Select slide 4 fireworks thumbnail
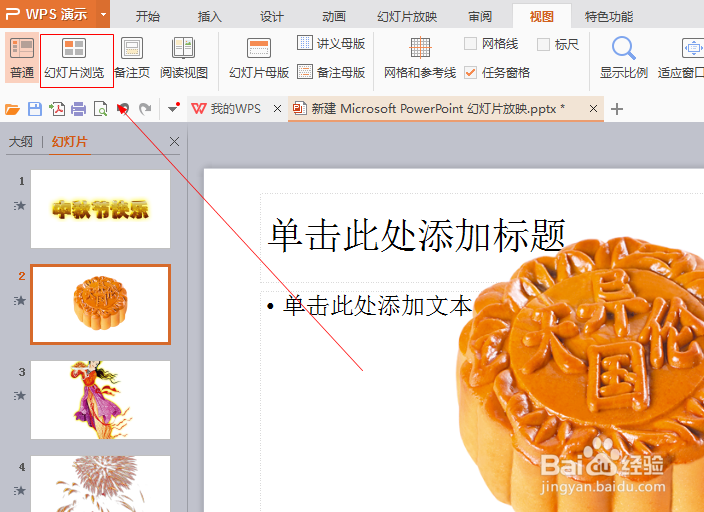This screenshot has width=704, height=512. [101, 484]
